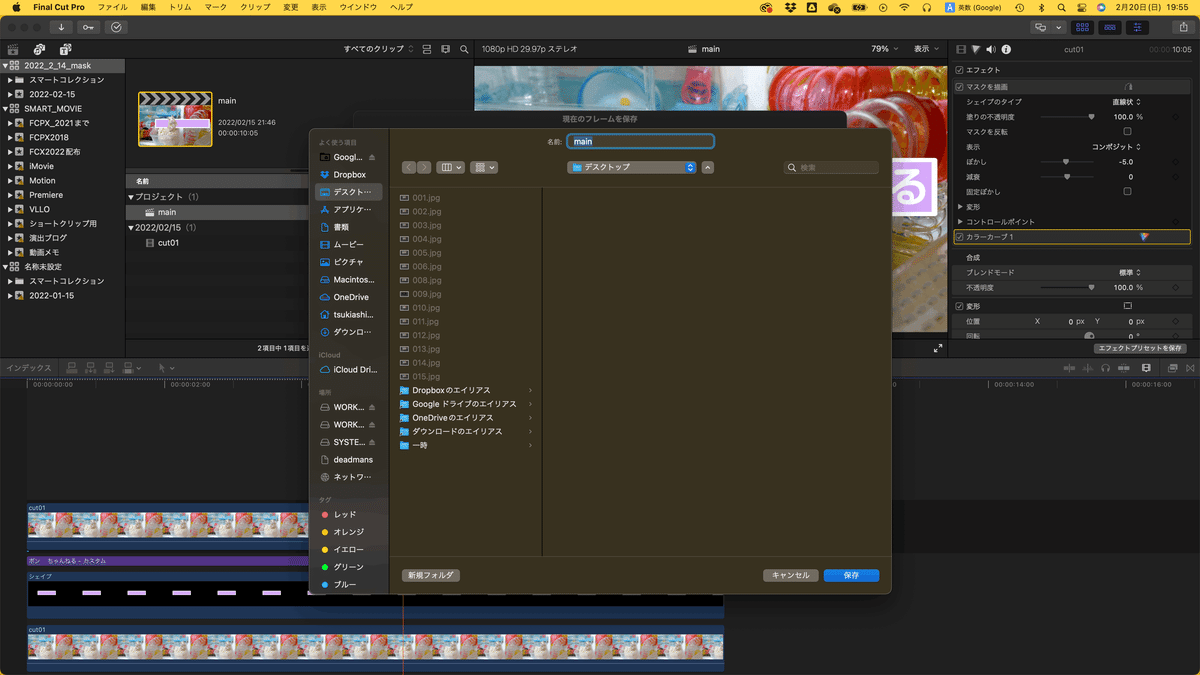Click the 保存 save button
Viewport: 1200px width, 675px height.
click(x=851, y=575)
